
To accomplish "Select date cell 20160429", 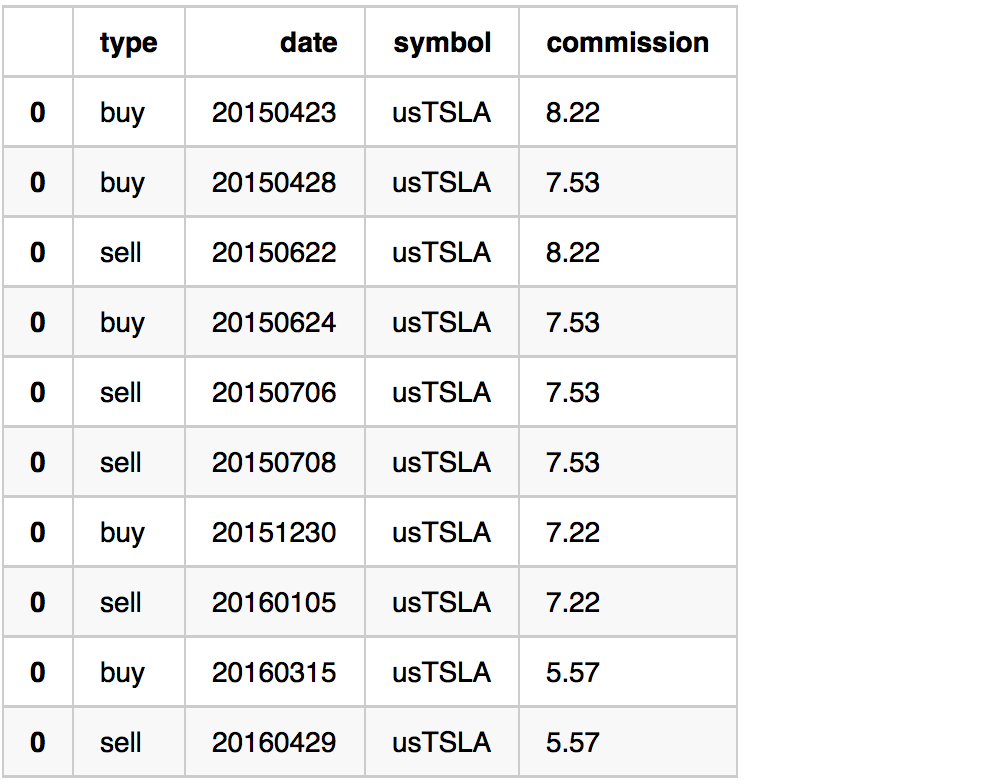I will click(x=274, y=743).
